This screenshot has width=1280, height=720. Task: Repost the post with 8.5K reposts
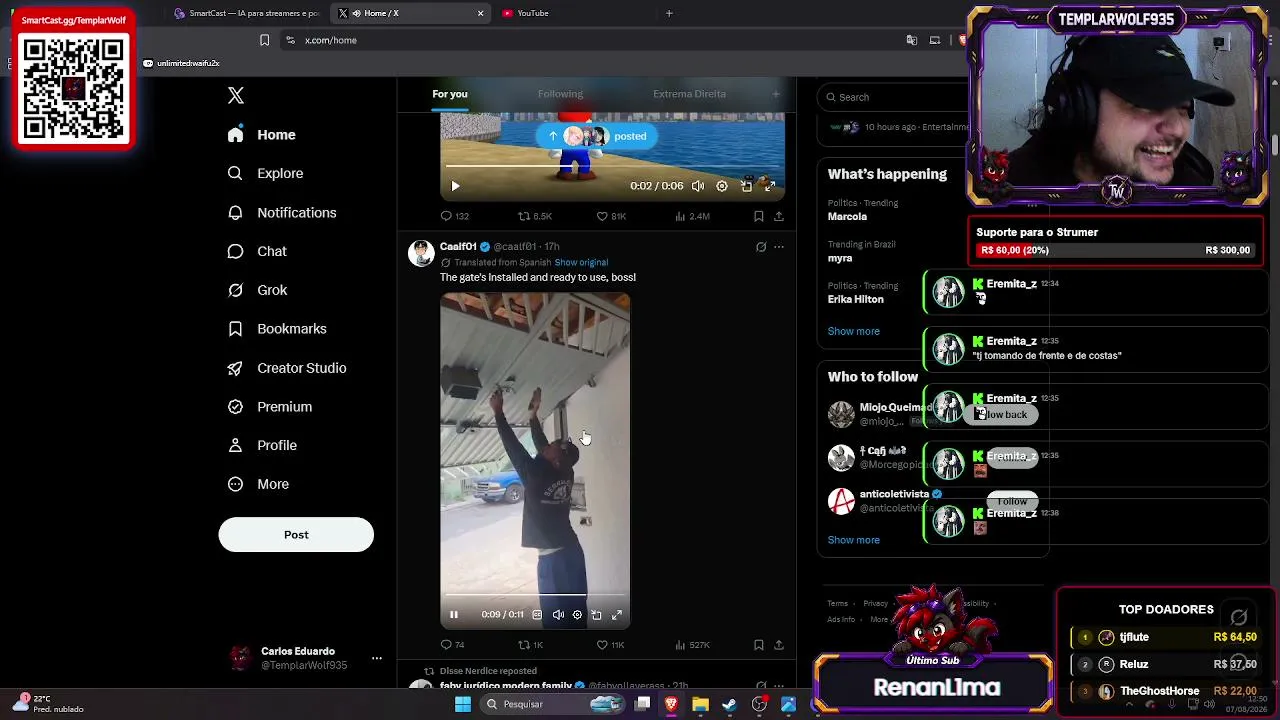[x=535, y=216]
